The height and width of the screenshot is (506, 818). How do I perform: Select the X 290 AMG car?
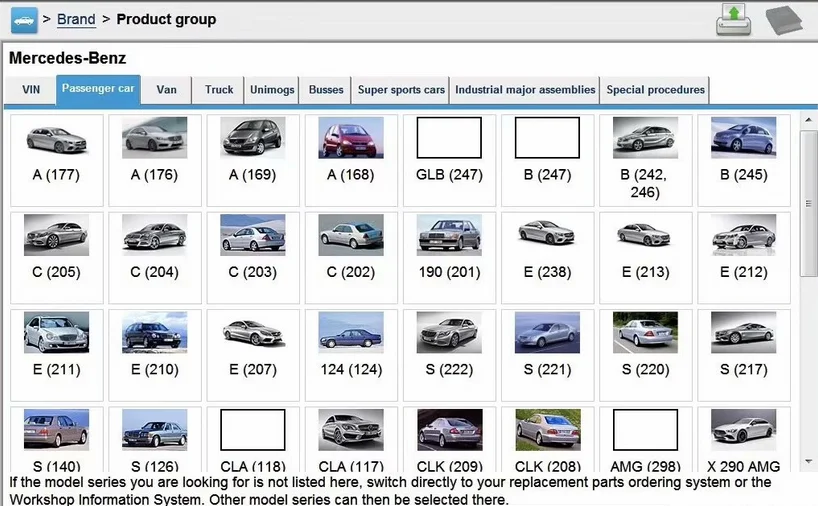pyautogui.click(x=743, y=439)
